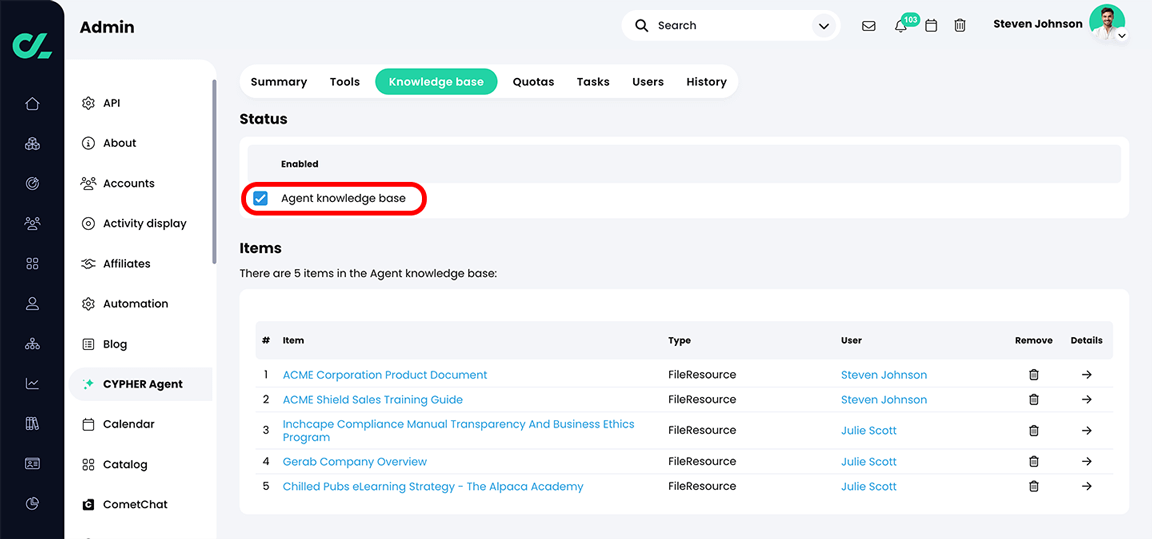Screen dimensions: 1152x539
Task: Open the people group icon in dark sidebar
Action: point(32,223)
